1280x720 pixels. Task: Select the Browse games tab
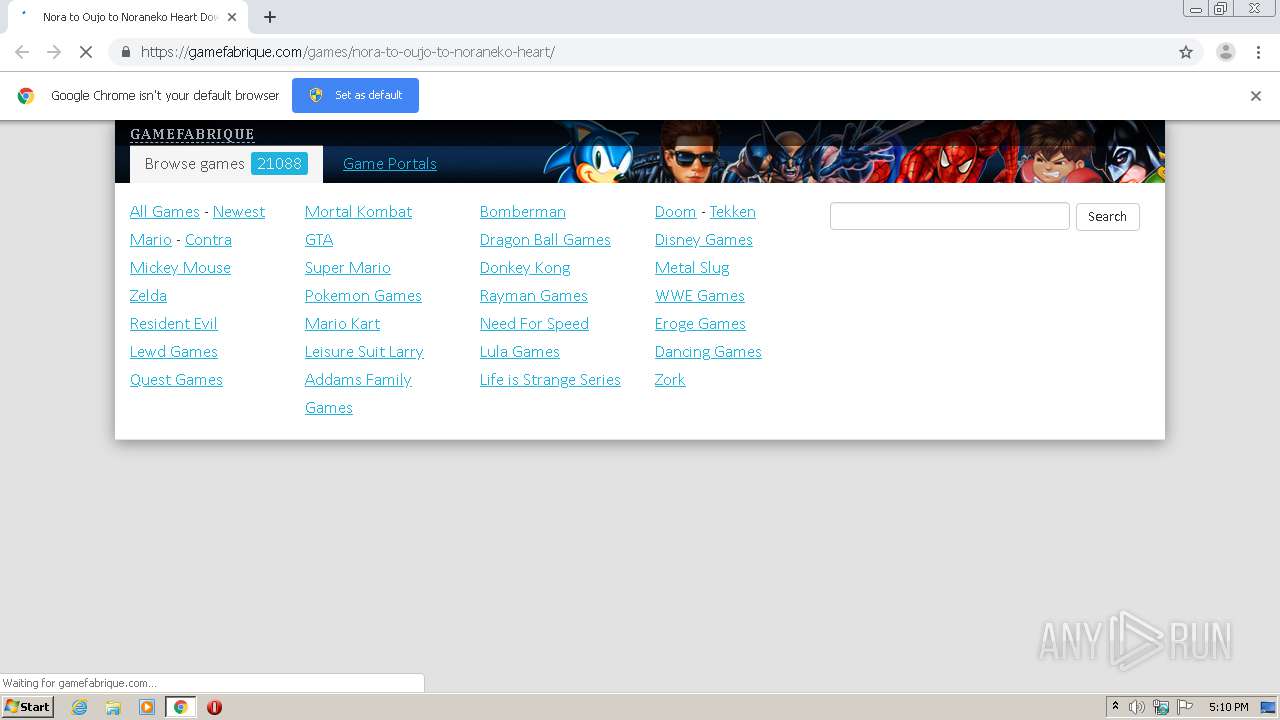click(226, 164)
